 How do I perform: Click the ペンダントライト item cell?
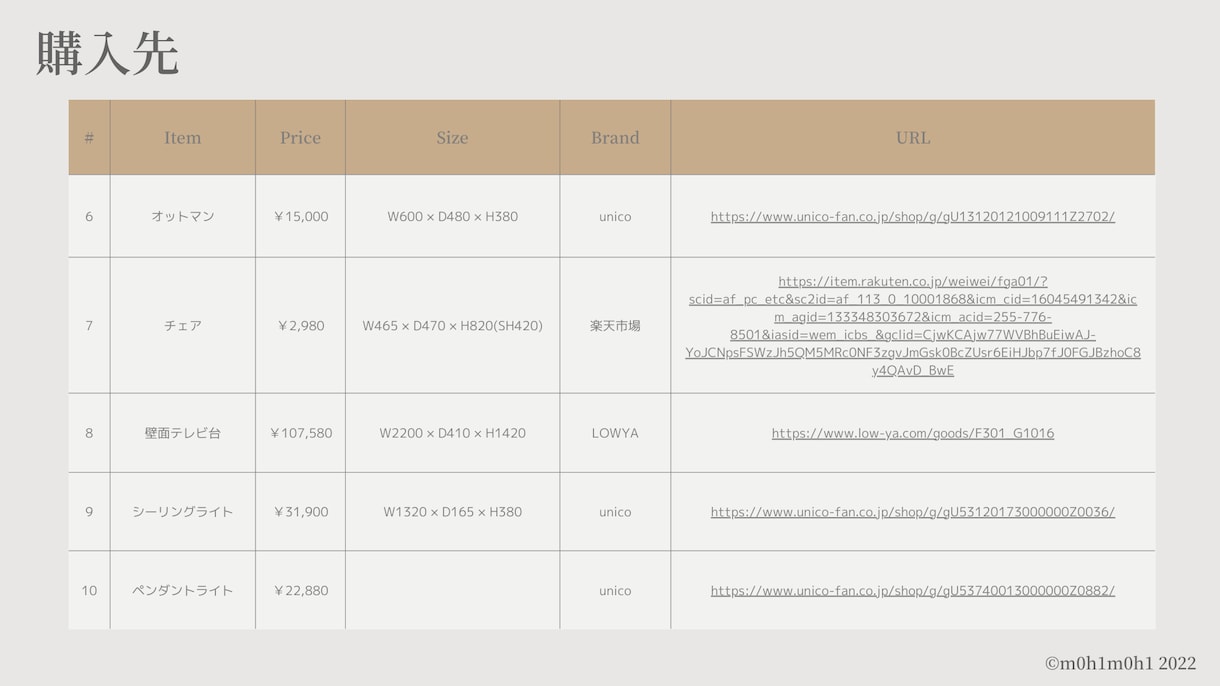click(182, 591)
